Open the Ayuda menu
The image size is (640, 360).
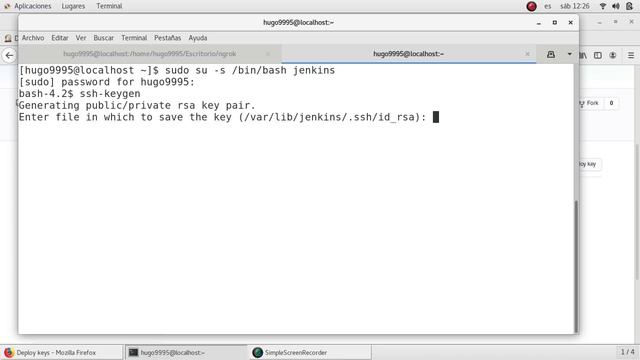coord(198,38)
